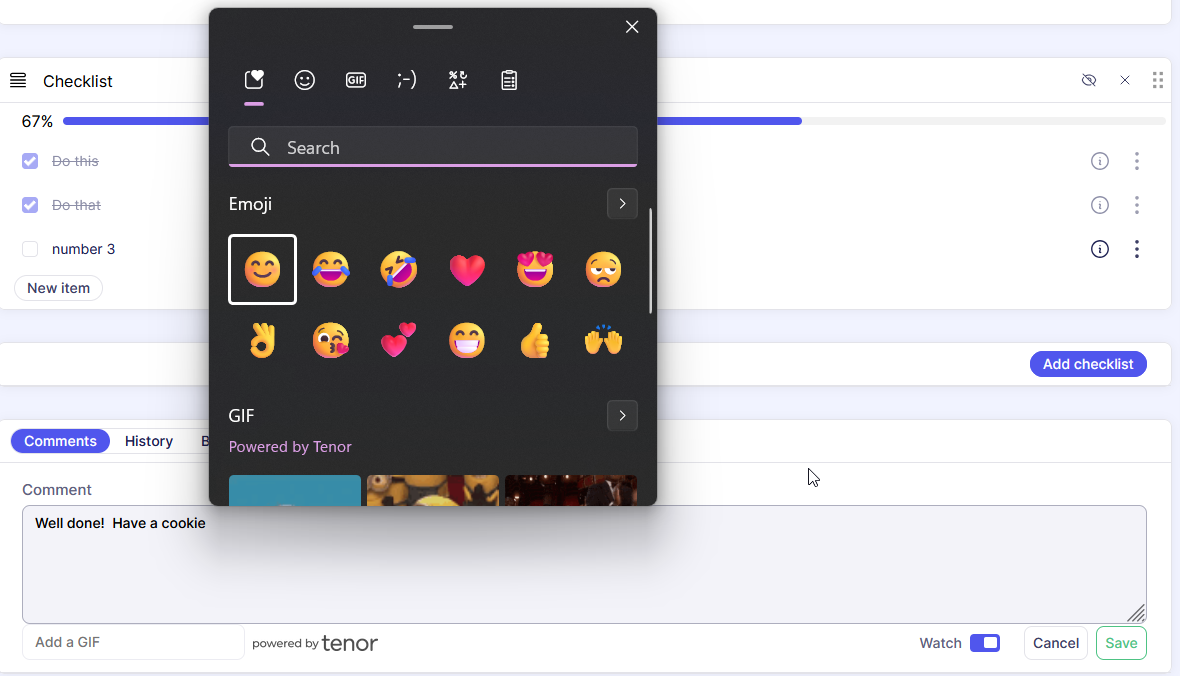This screenshot has width=1180, height=676.
Task: Open options menu for 'number 3' item
Action: click(x=1137, y=249)
